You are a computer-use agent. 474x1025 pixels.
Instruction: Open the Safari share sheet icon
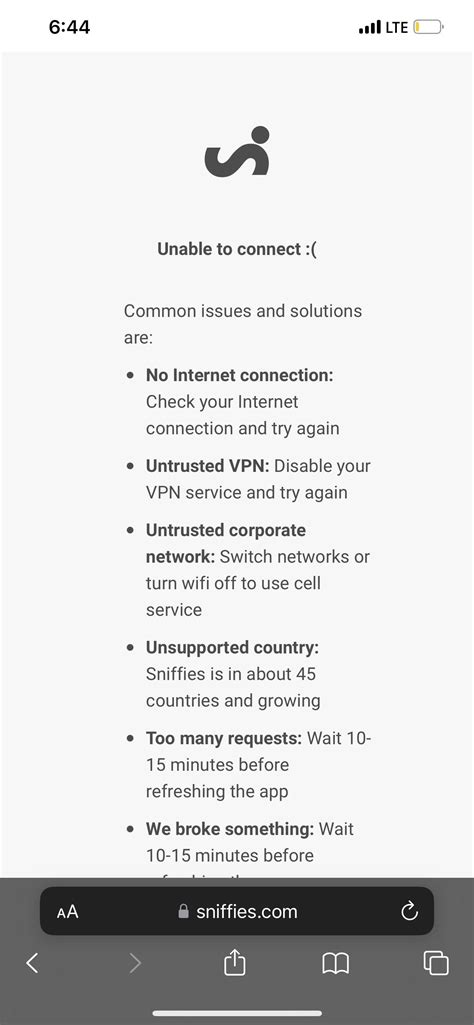click(x=235, y=962)
